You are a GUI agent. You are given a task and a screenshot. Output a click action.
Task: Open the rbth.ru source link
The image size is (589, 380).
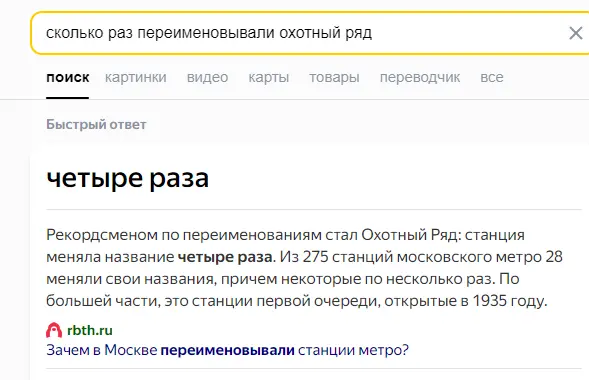point(90,330)
